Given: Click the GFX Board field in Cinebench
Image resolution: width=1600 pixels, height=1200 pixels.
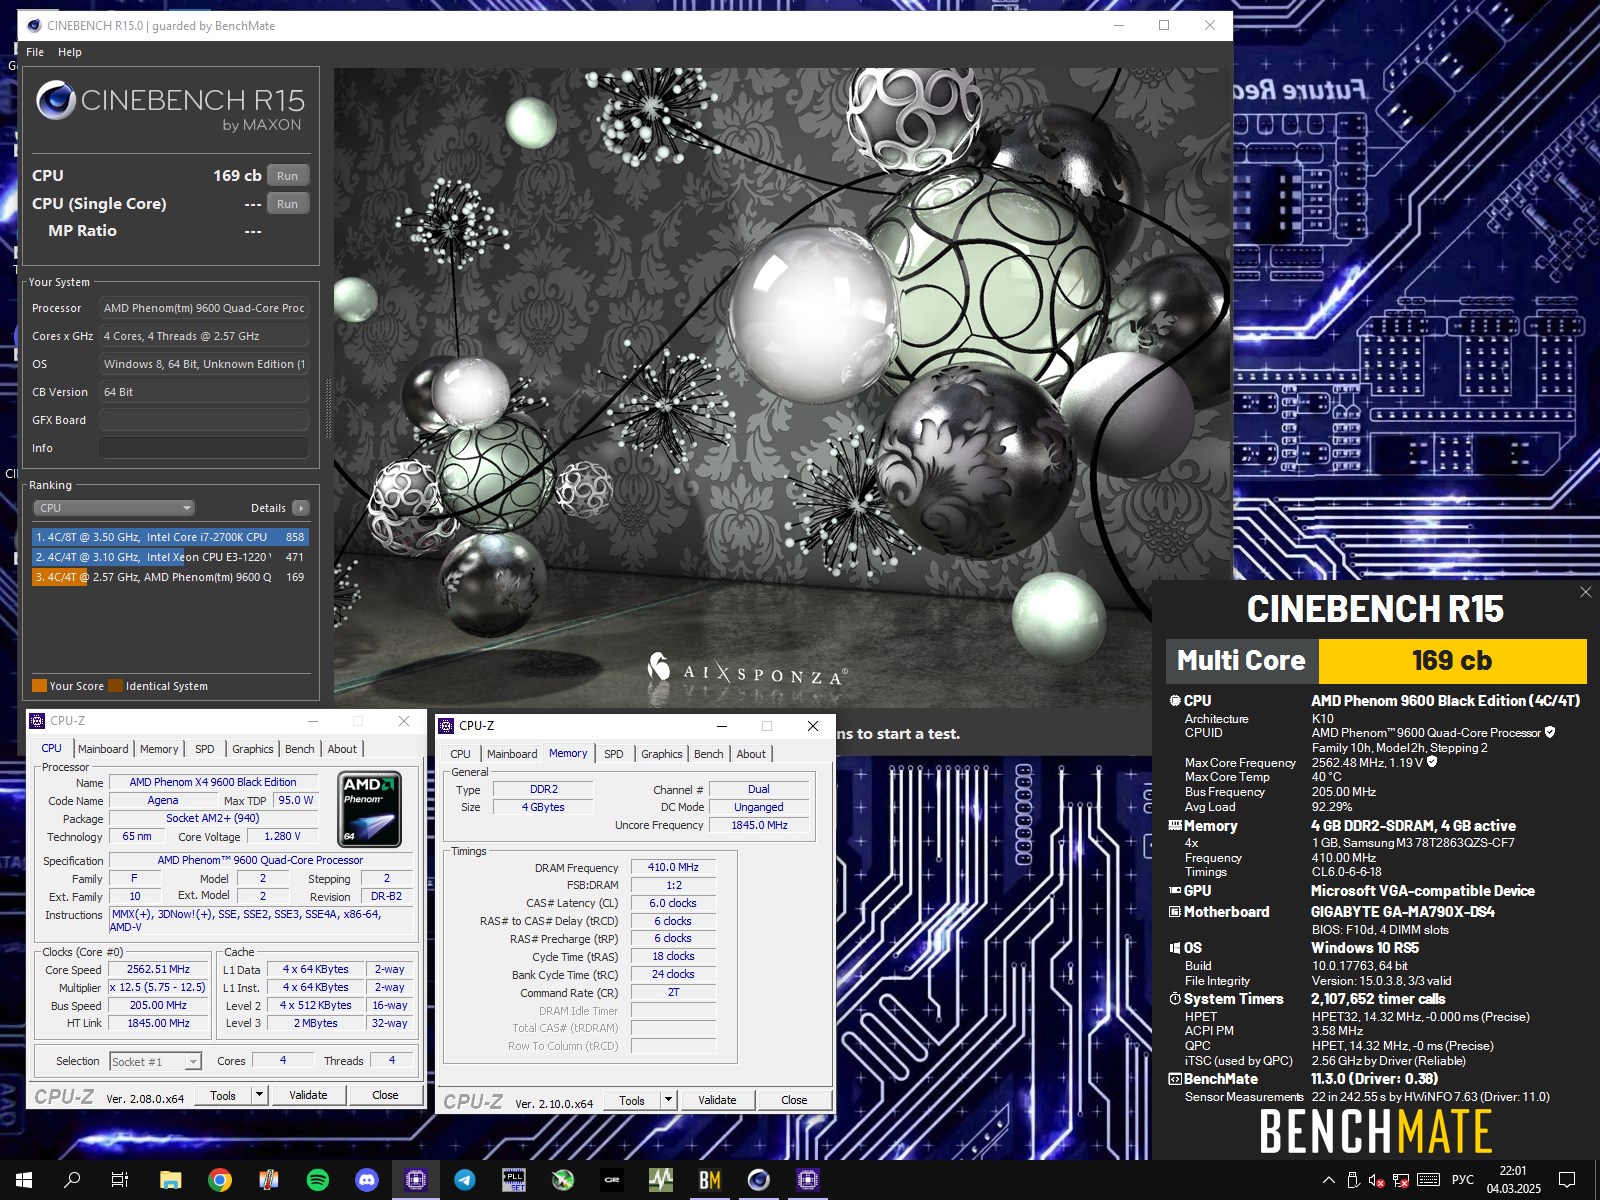Looking at the screenshot, I should coord(204,420).
